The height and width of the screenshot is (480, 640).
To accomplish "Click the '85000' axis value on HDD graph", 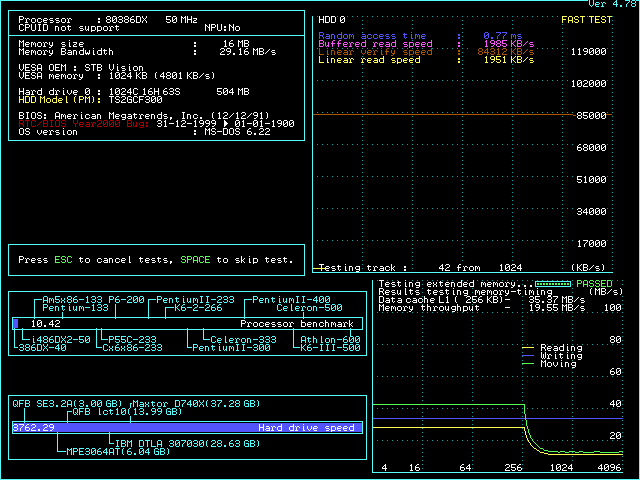I will click(x=591, y=116).
